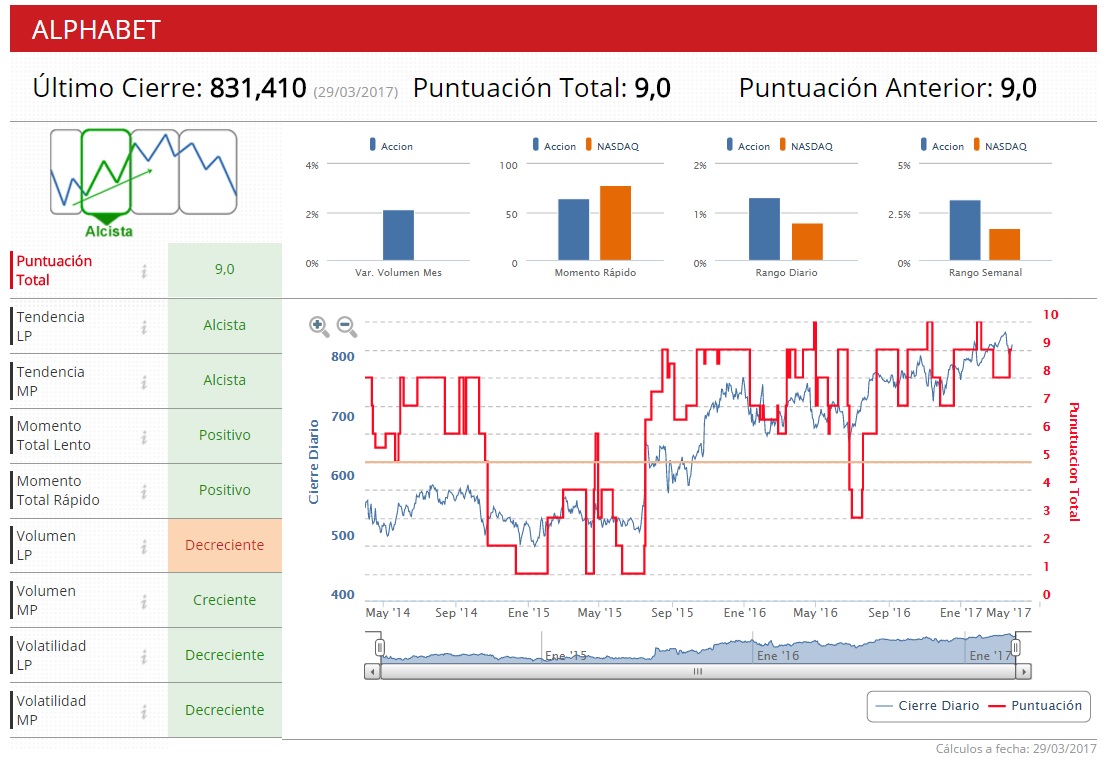Open info icon for Momento Total Lento
This screenshot has width=1102, height=758.
[x=144, y=436]
